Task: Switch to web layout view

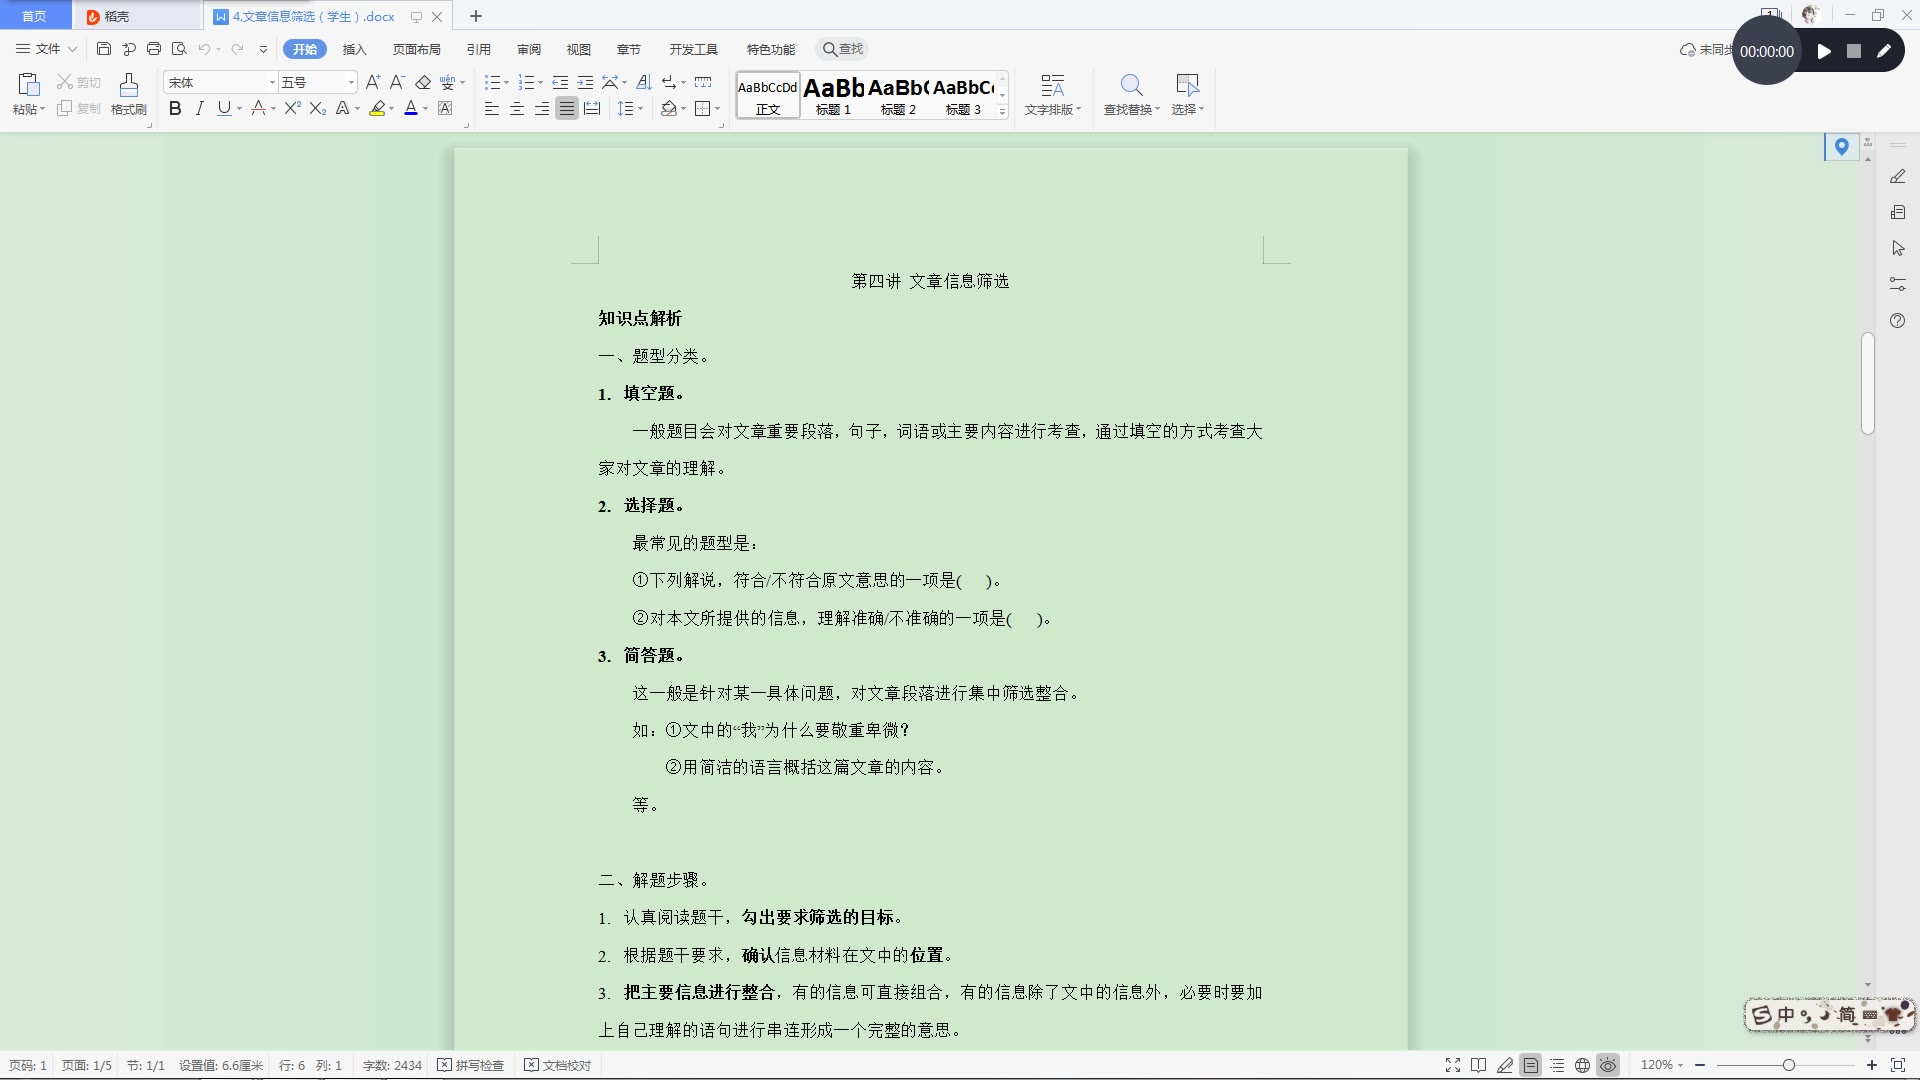Action: tap(1582, 1066)
